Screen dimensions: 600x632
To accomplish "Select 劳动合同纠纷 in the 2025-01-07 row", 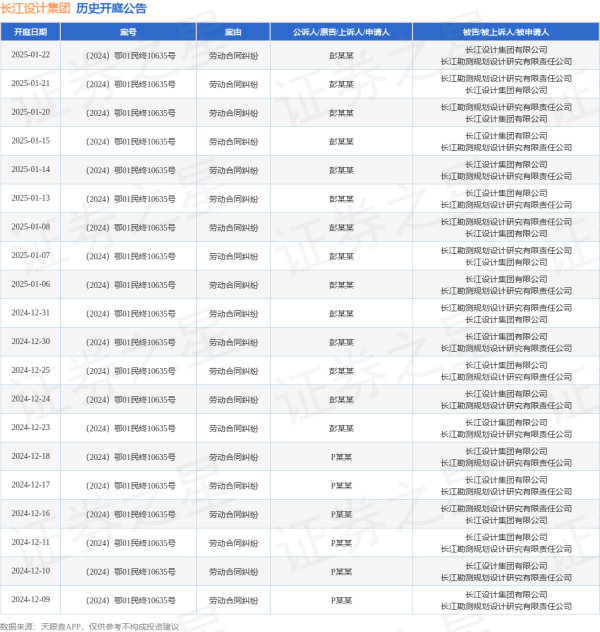I will 233,256.
